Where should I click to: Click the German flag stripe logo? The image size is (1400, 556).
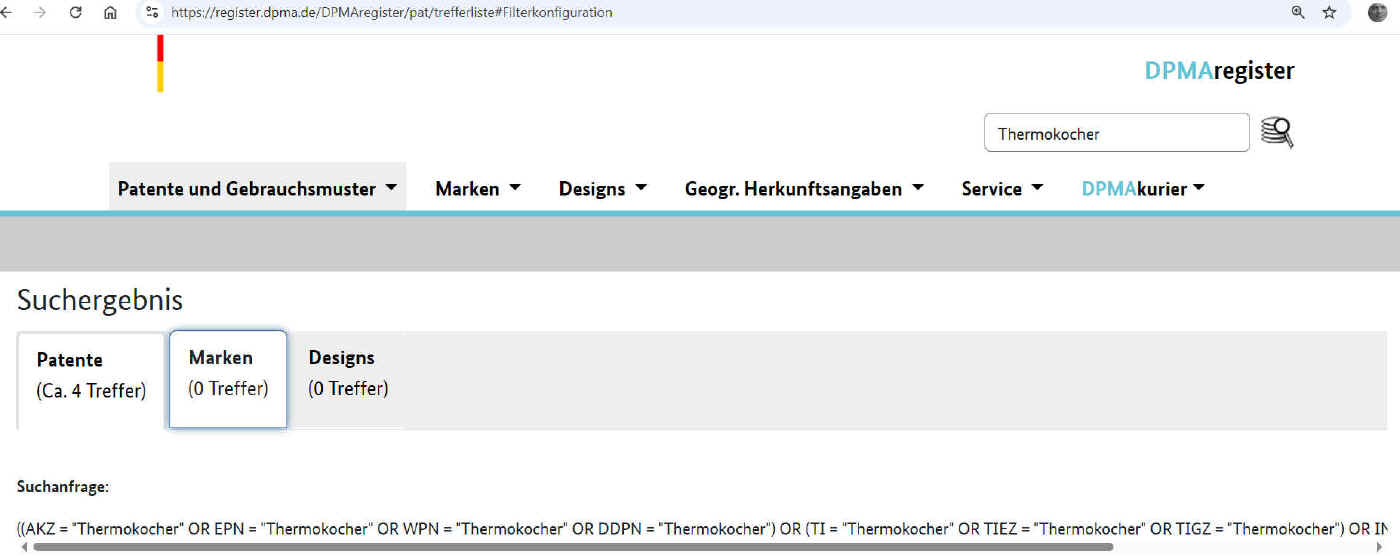point(160,63)
